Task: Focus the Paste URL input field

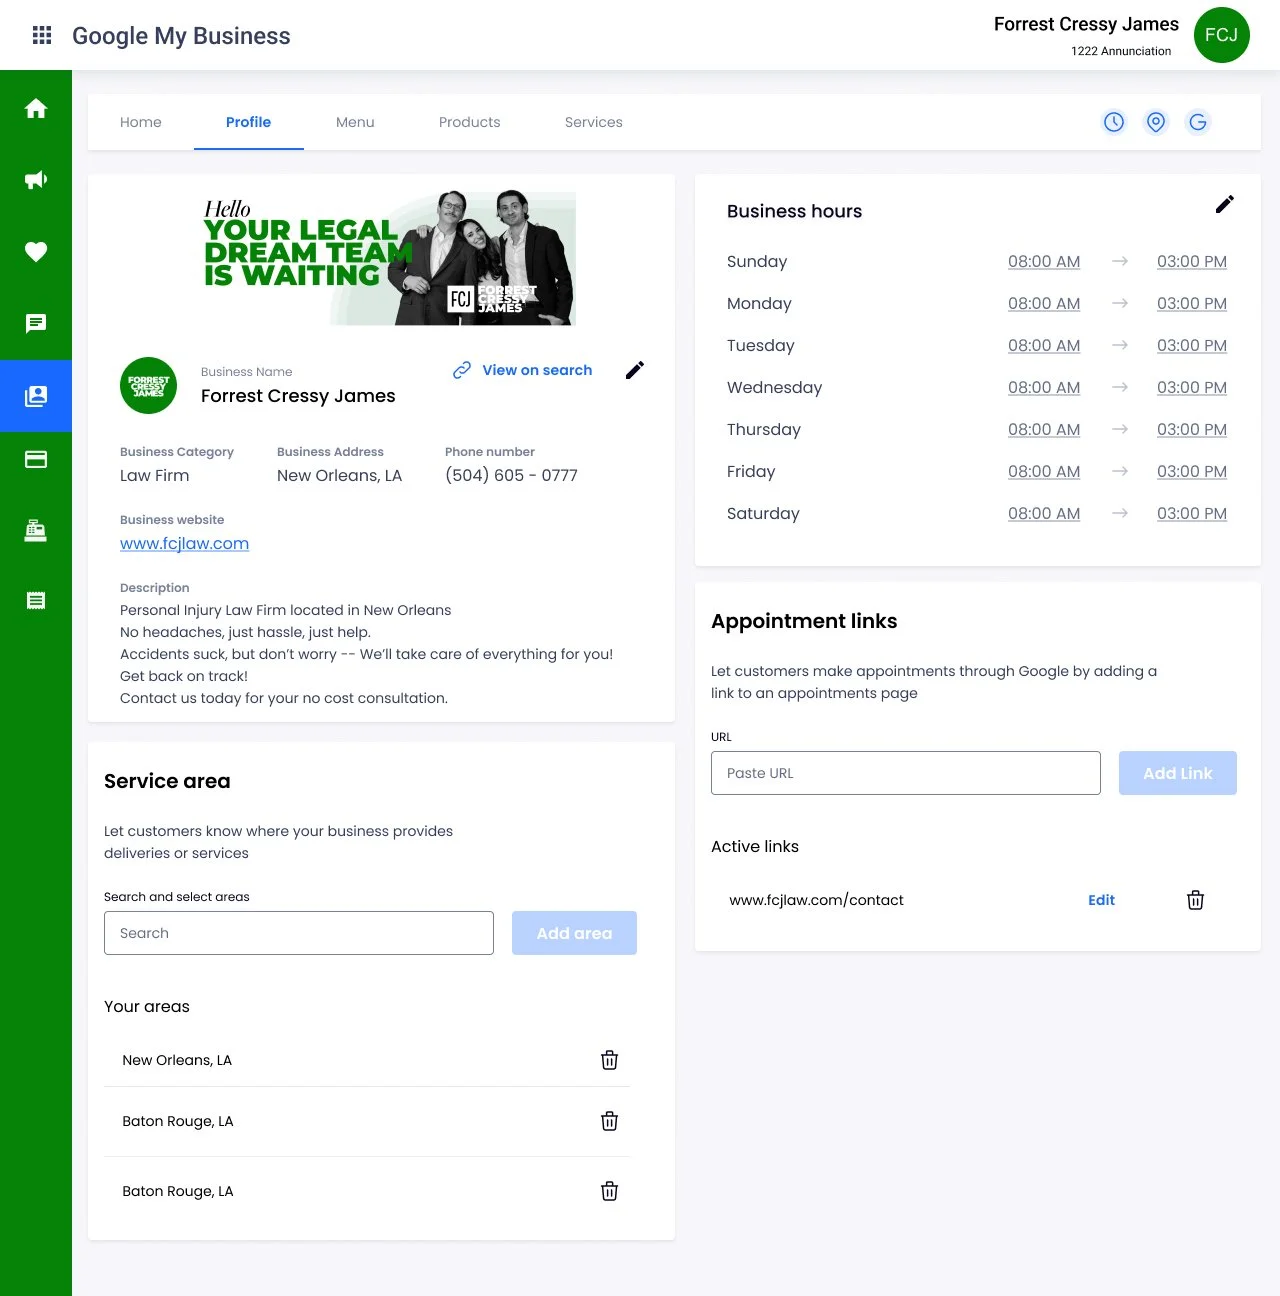Action: coord(906,773)
